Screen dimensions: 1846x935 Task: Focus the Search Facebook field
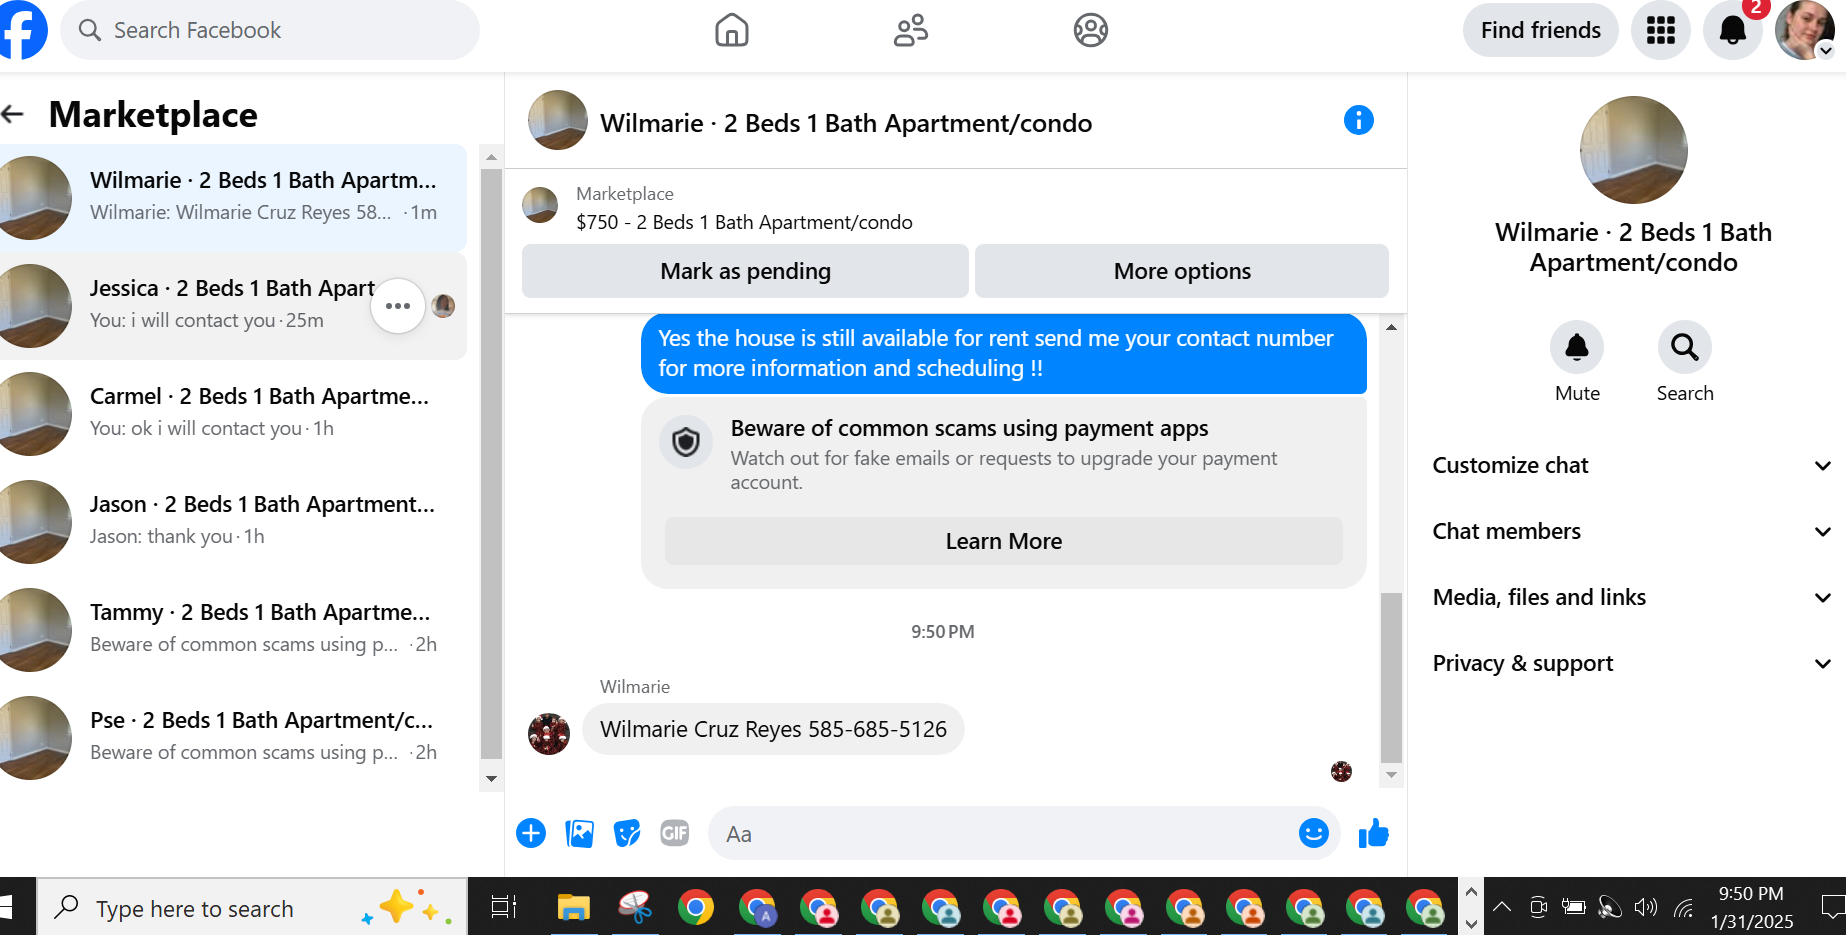point(270,30)
